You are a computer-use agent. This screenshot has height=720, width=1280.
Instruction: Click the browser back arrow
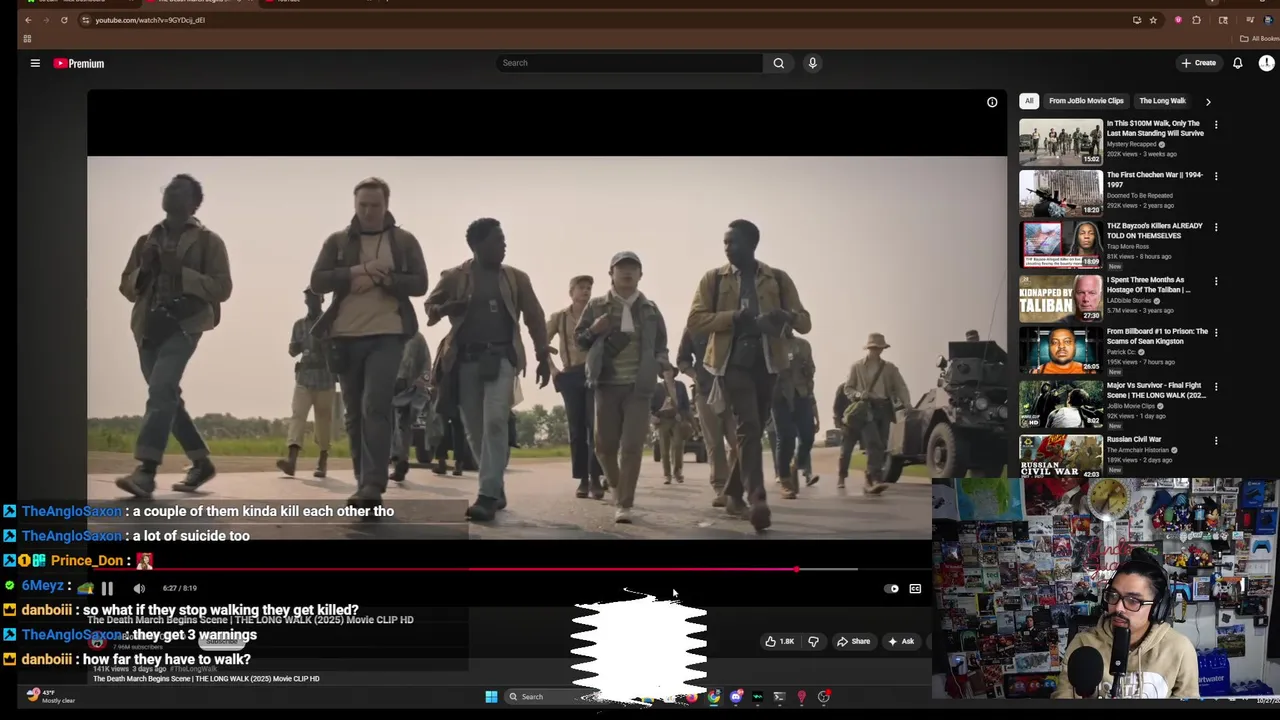[x=28, y=20]
